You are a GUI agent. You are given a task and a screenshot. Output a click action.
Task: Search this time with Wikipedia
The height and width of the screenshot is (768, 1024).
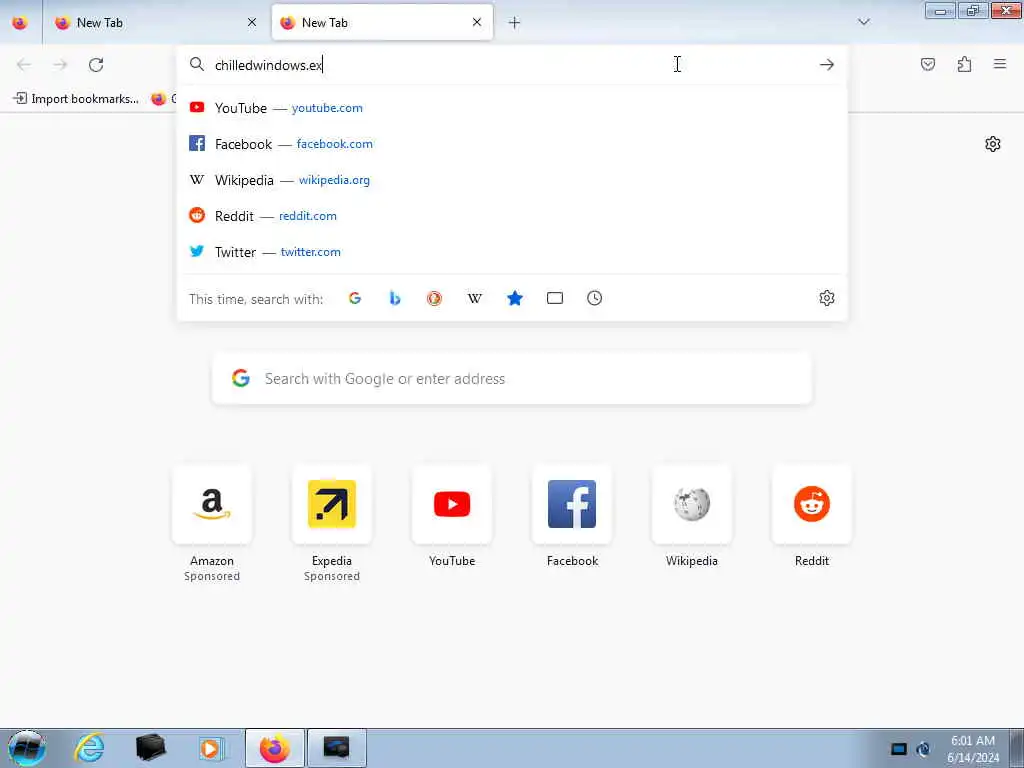pos(475,298)
